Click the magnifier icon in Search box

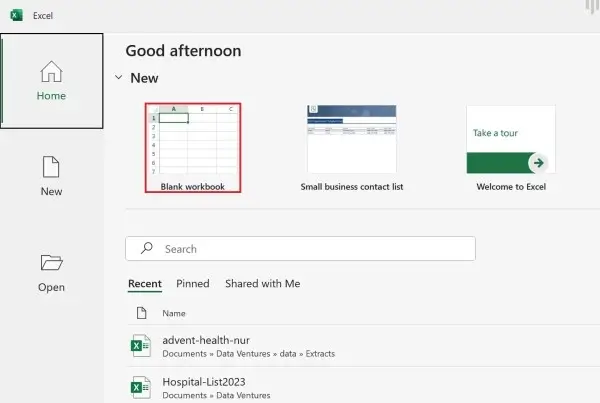pyautogui.click(x=147, y=248)
